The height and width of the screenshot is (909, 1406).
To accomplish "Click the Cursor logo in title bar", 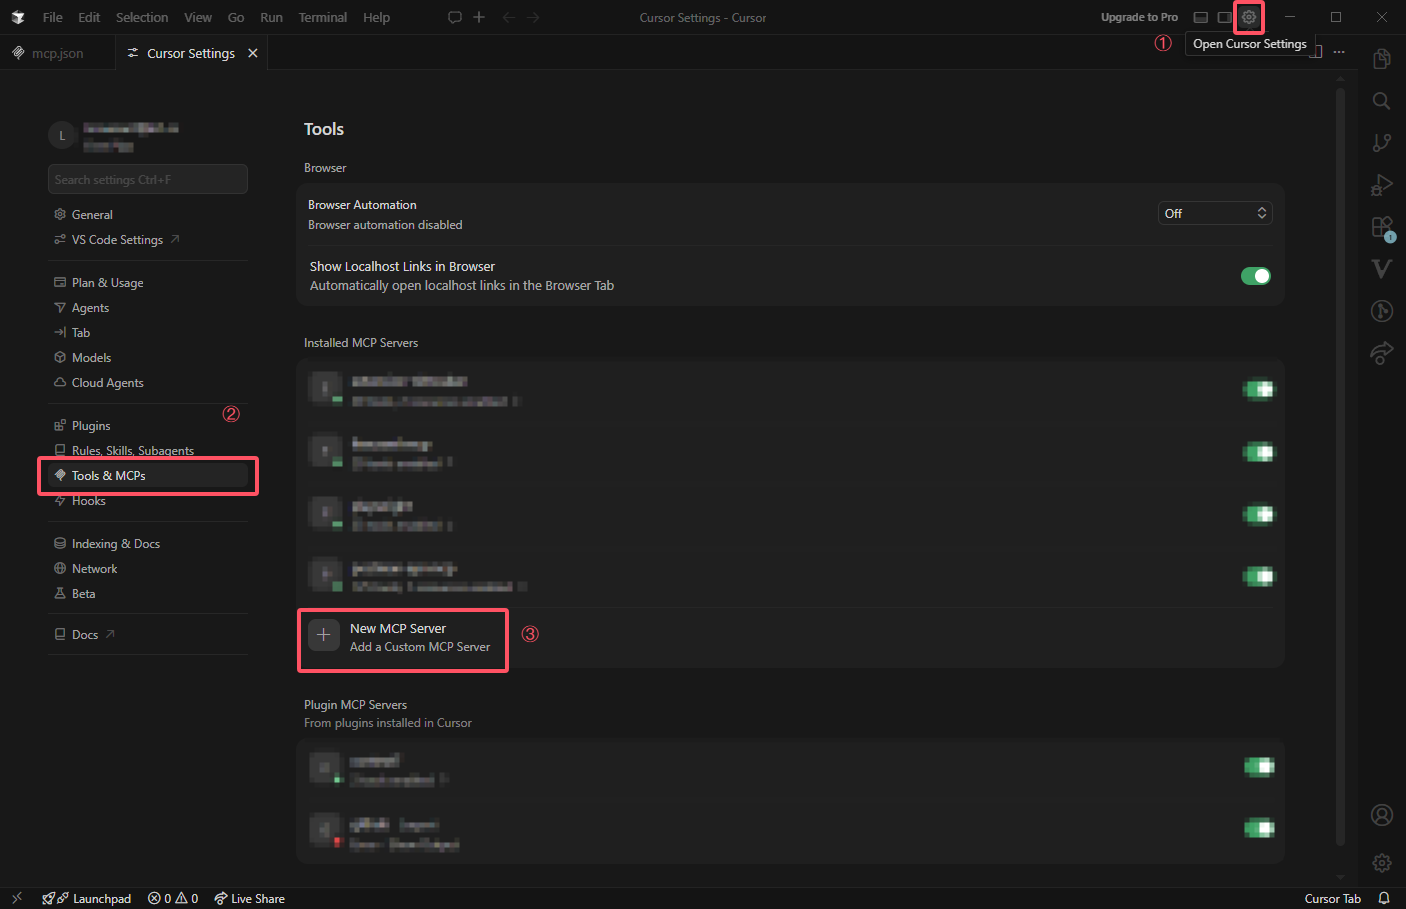I will 18,17.
